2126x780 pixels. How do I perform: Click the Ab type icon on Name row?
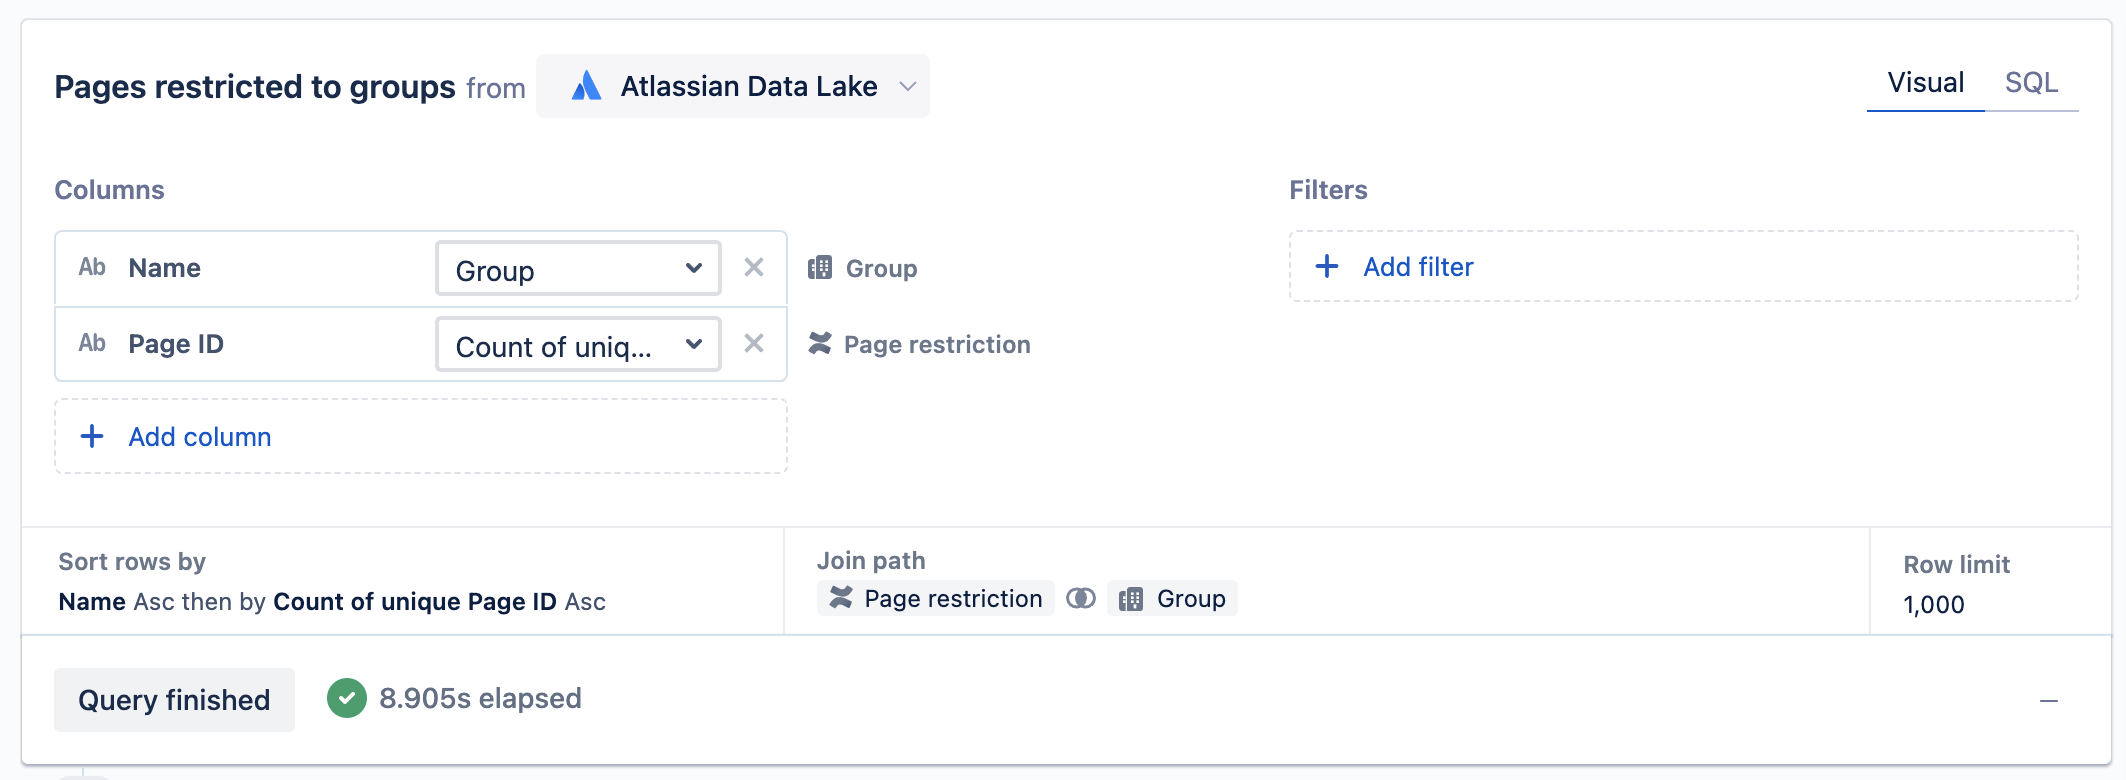[x=92, y=267]
